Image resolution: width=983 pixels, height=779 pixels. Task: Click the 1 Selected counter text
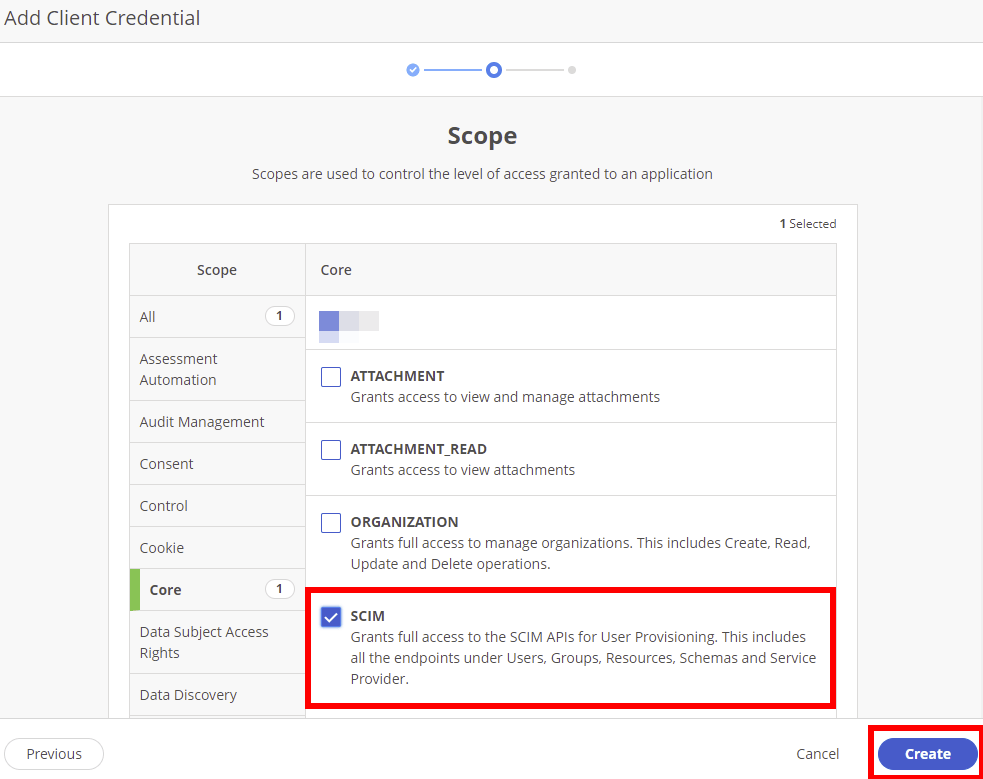click(x=807, y=224)
